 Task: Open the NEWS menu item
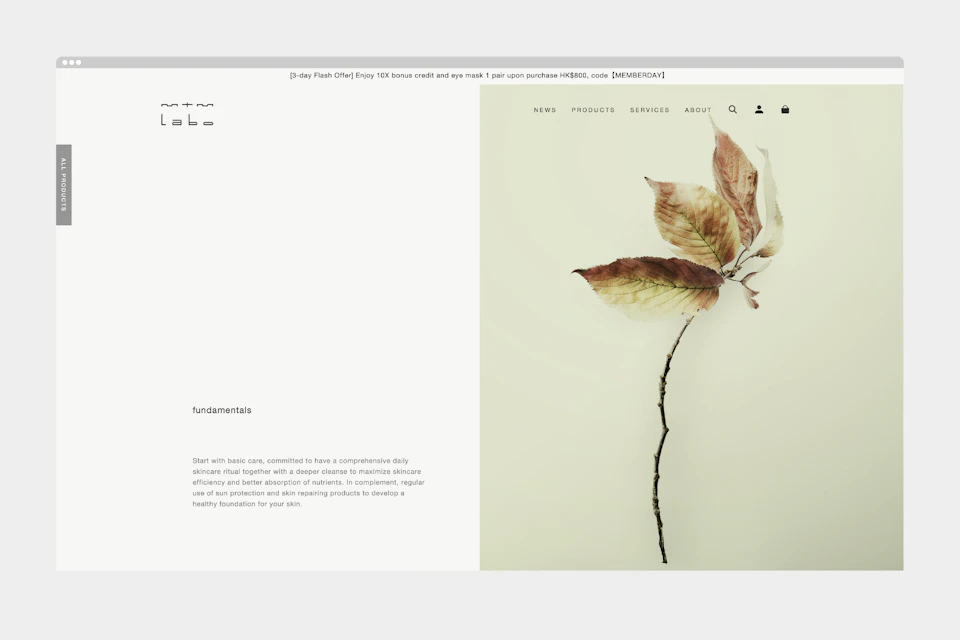coord(545,110)
